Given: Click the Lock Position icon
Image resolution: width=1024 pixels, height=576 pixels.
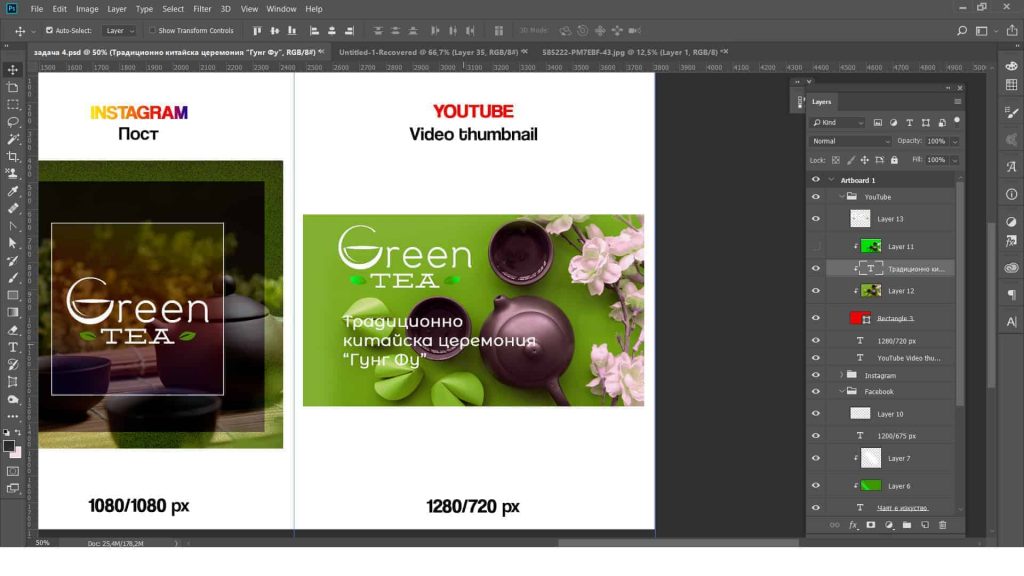Looking at the screenshot, I should tap(865, 160).
